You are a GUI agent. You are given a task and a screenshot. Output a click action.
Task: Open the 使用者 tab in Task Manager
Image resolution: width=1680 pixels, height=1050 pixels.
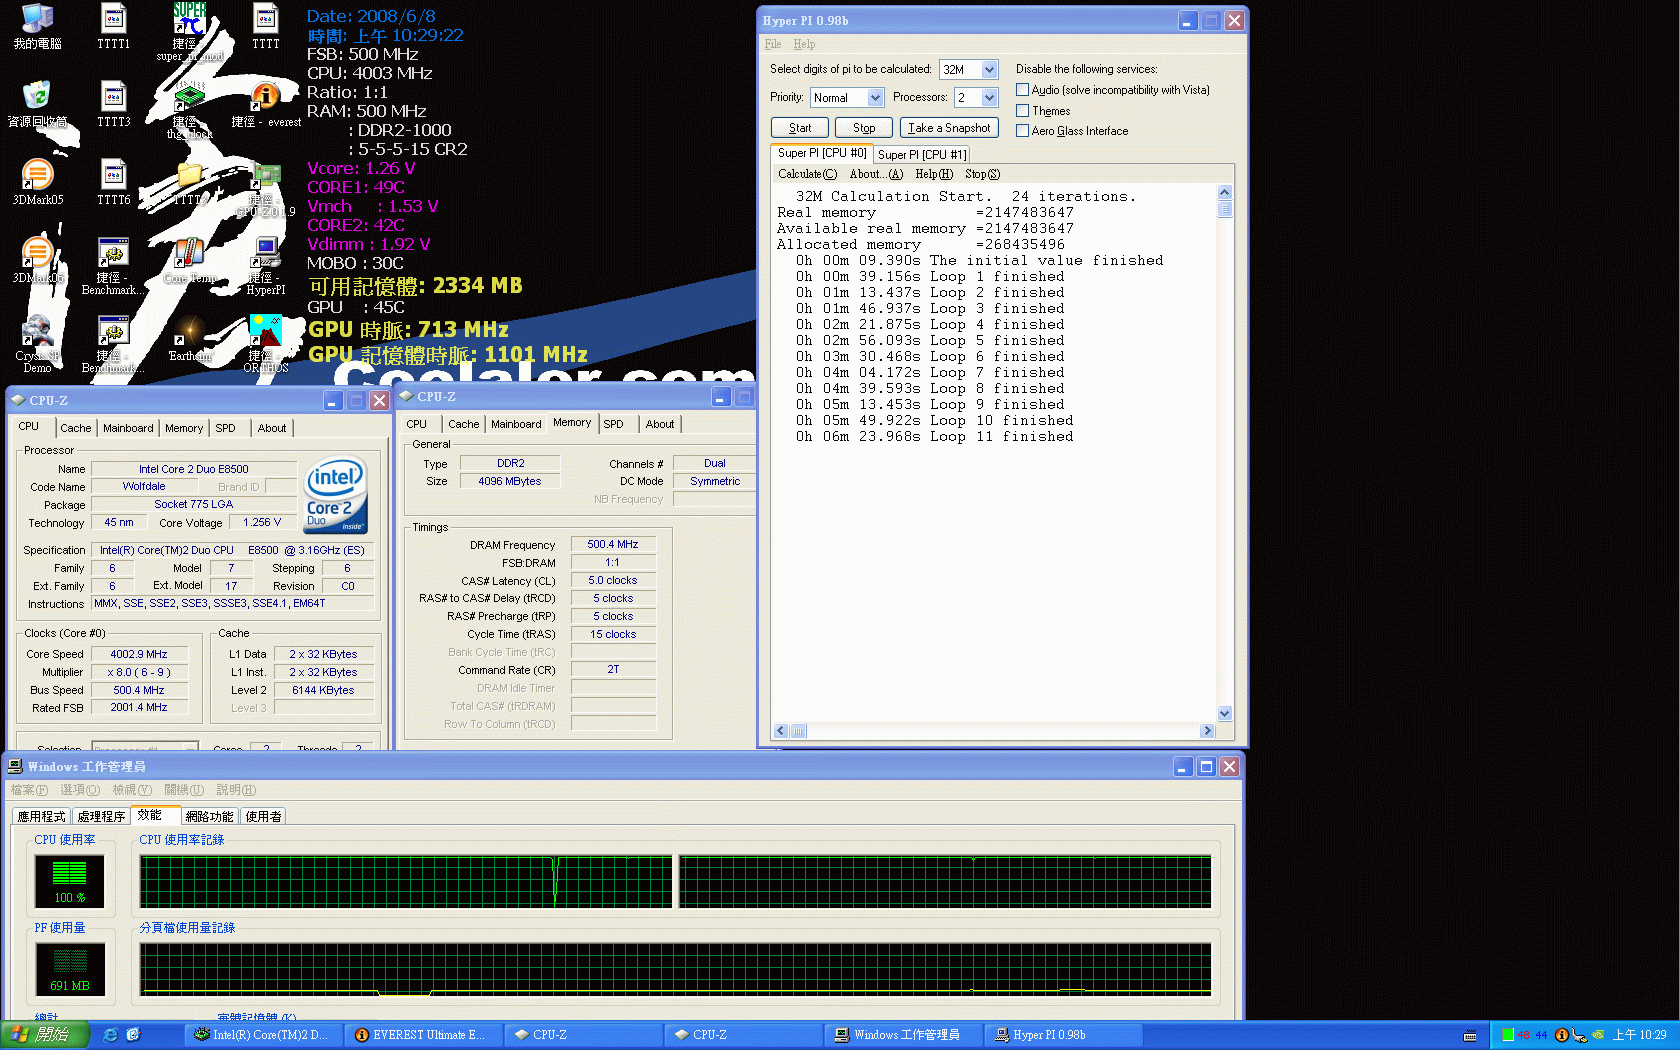263,817
